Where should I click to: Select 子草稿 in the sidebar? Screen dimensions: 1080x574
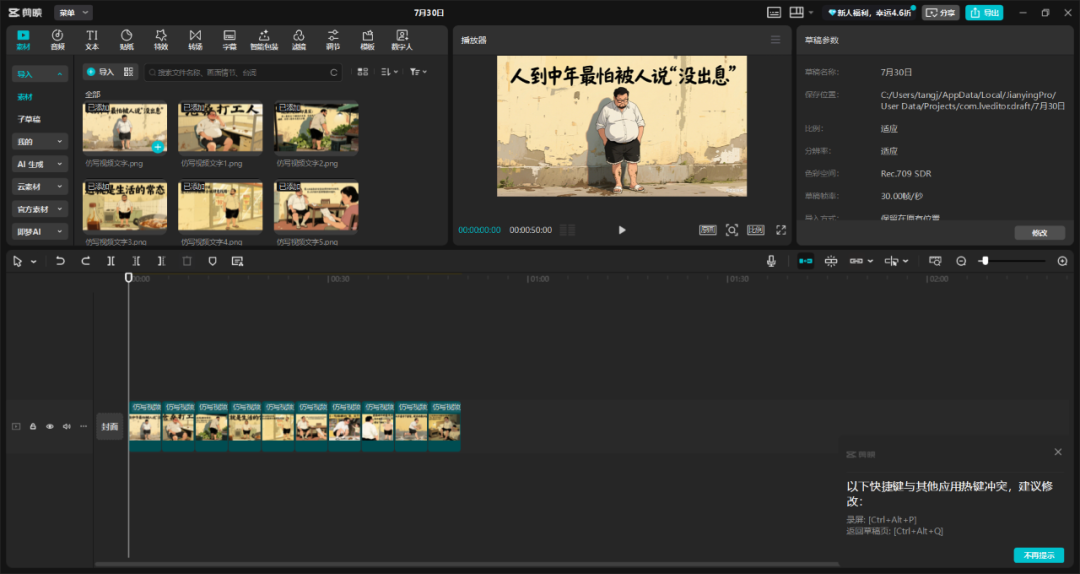tap(29, 119)
